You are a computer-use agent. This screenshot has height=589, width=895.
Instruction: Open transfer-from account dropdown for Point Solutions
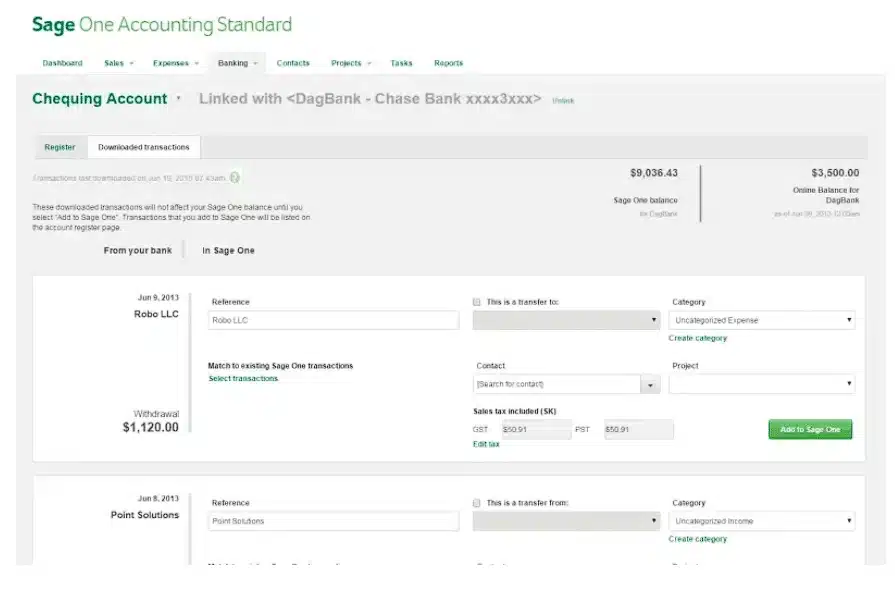coord(566,521)
